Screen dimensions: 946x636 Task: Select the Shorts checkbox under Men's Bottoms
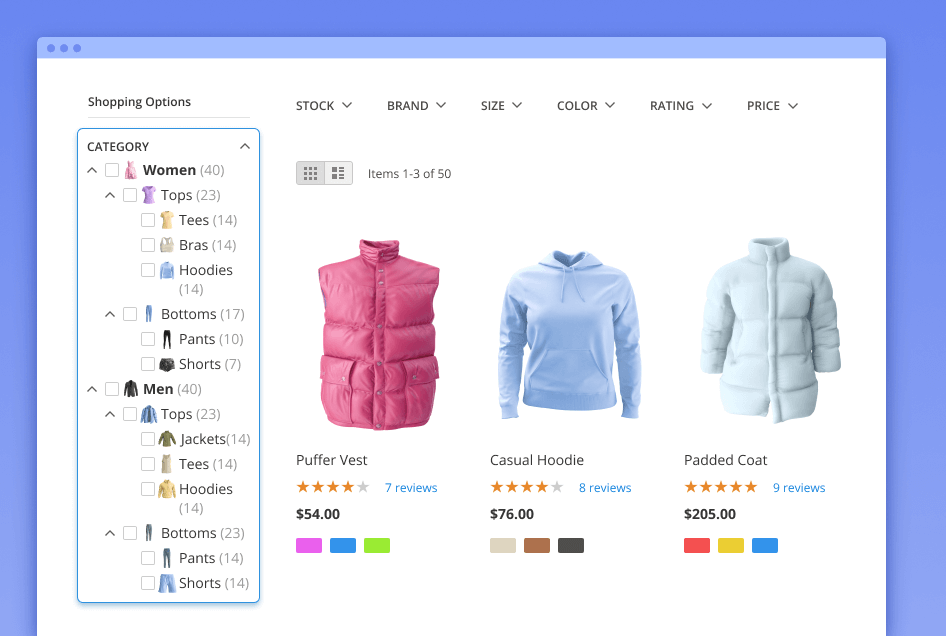point(146,582)
